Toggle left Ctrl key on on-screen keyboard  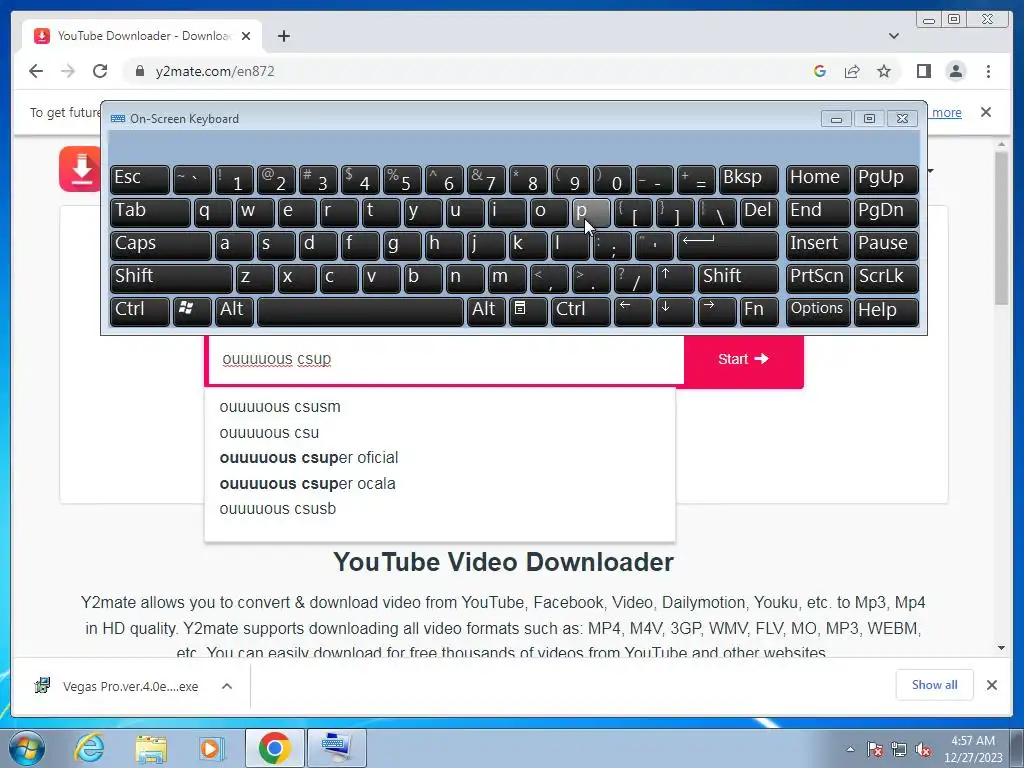tap(140, 311)
